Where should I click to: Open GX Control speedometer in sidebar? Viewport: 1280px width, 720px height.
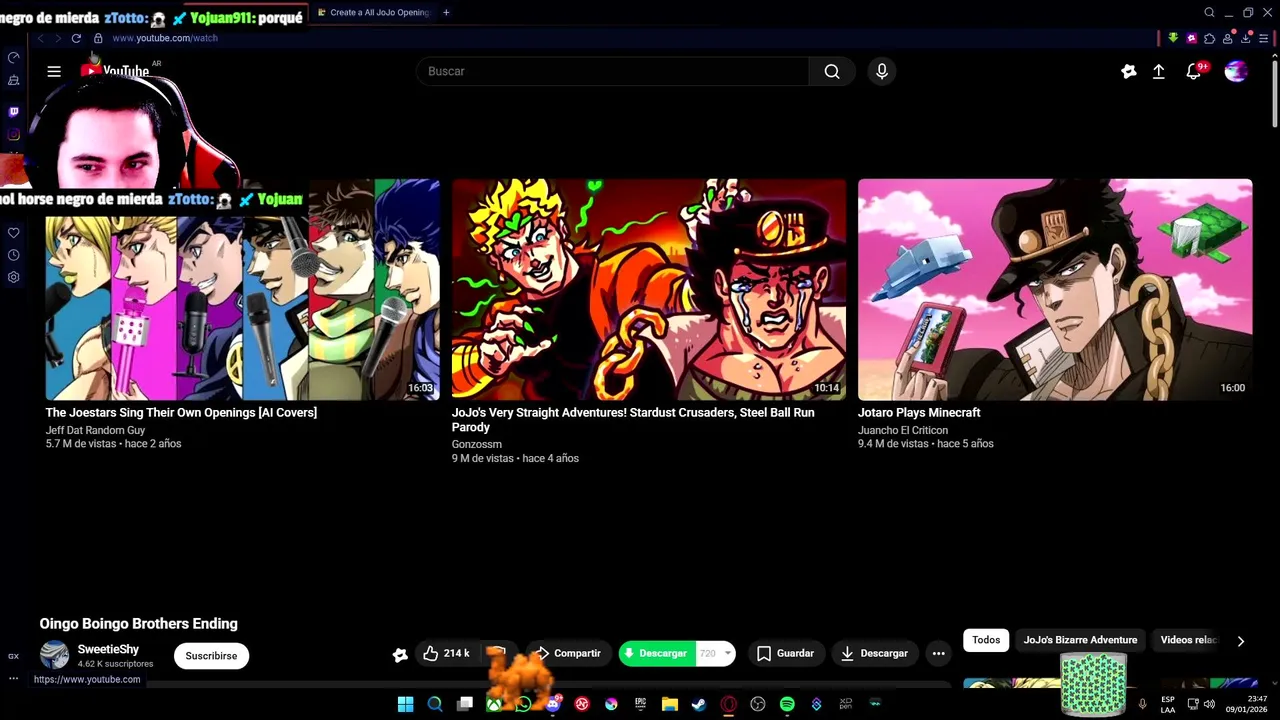[x=13, y=58]
